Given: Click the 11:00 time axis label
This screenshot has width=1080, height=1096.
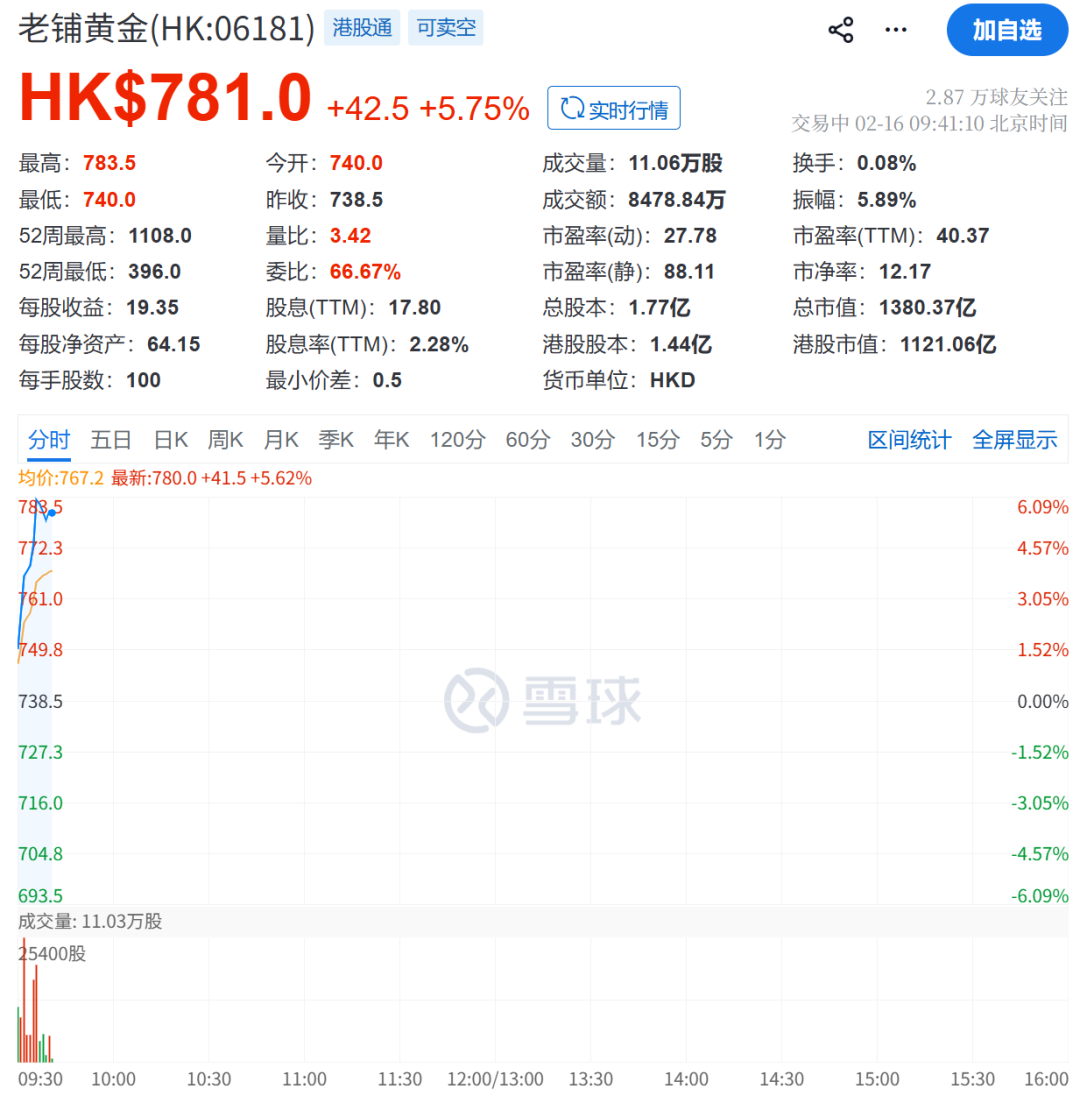Looking at the screenshot, I should (304, 1079).
